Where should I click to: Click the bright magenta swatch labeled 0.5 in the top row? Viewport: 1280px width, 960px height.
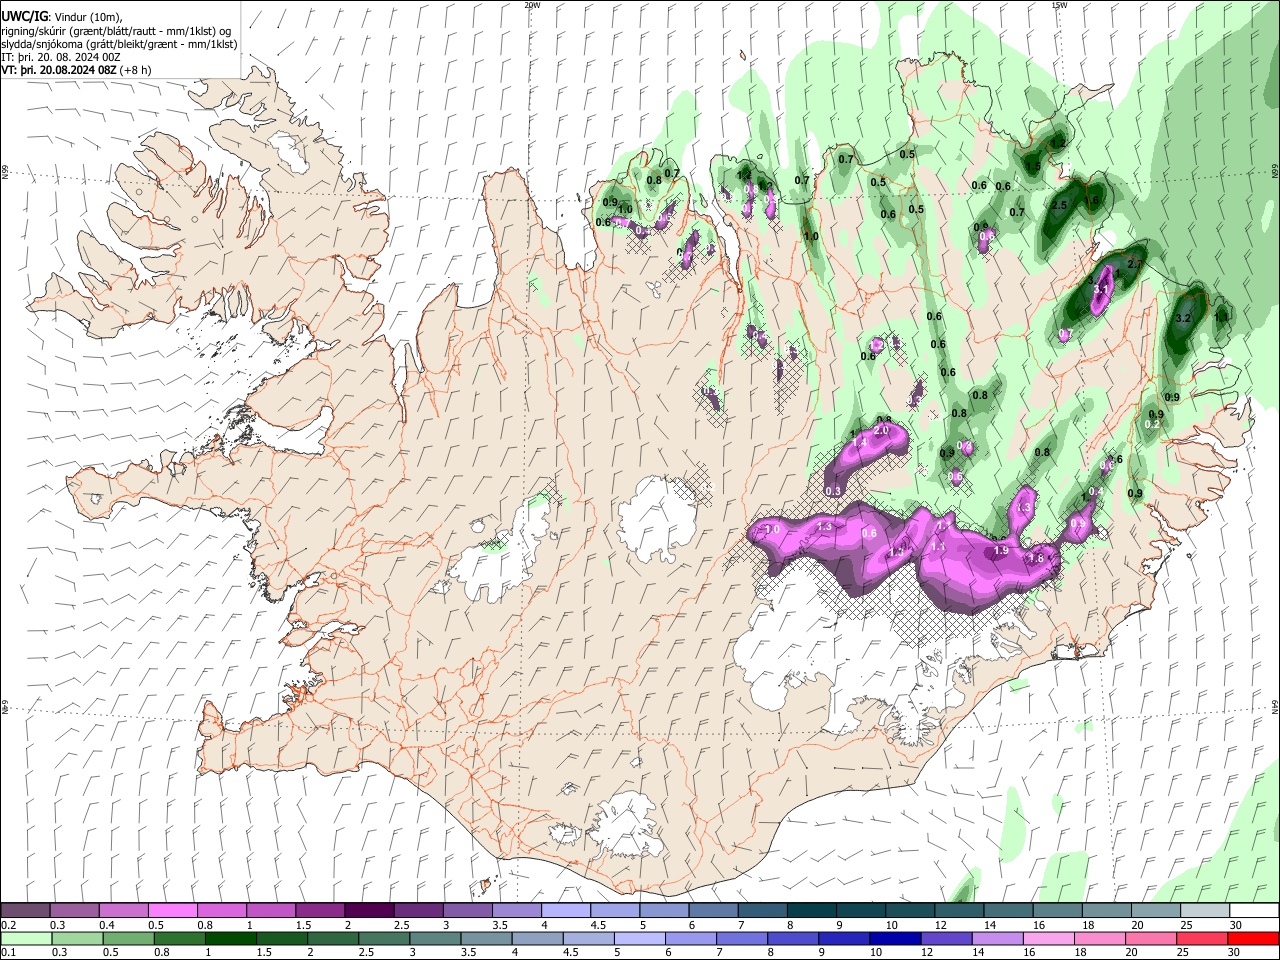[x=172, y=910]
